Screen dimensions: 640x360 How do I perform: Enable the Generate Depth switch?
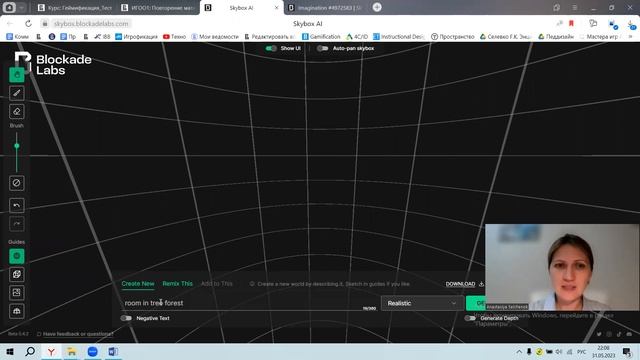tap(470, 318)
